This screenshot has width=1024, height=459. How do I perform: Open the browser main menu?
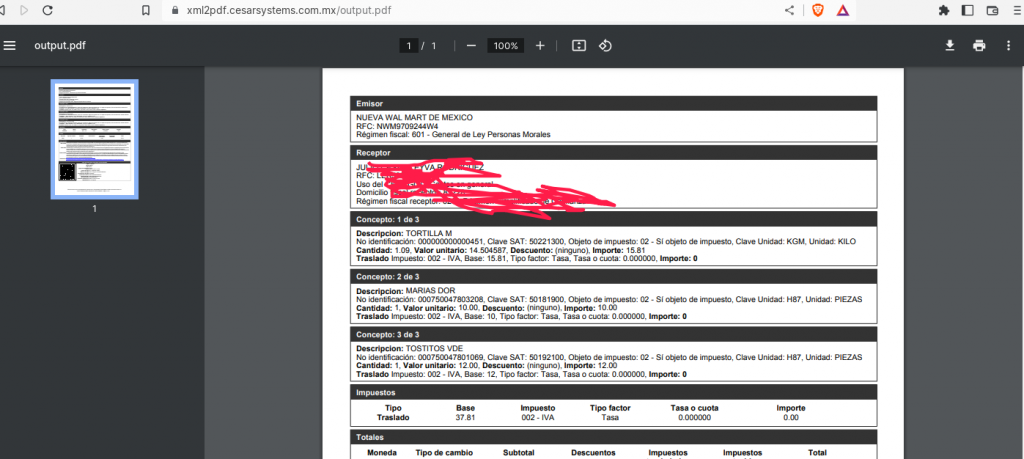pyautogui.click(x=1015, y=10)
